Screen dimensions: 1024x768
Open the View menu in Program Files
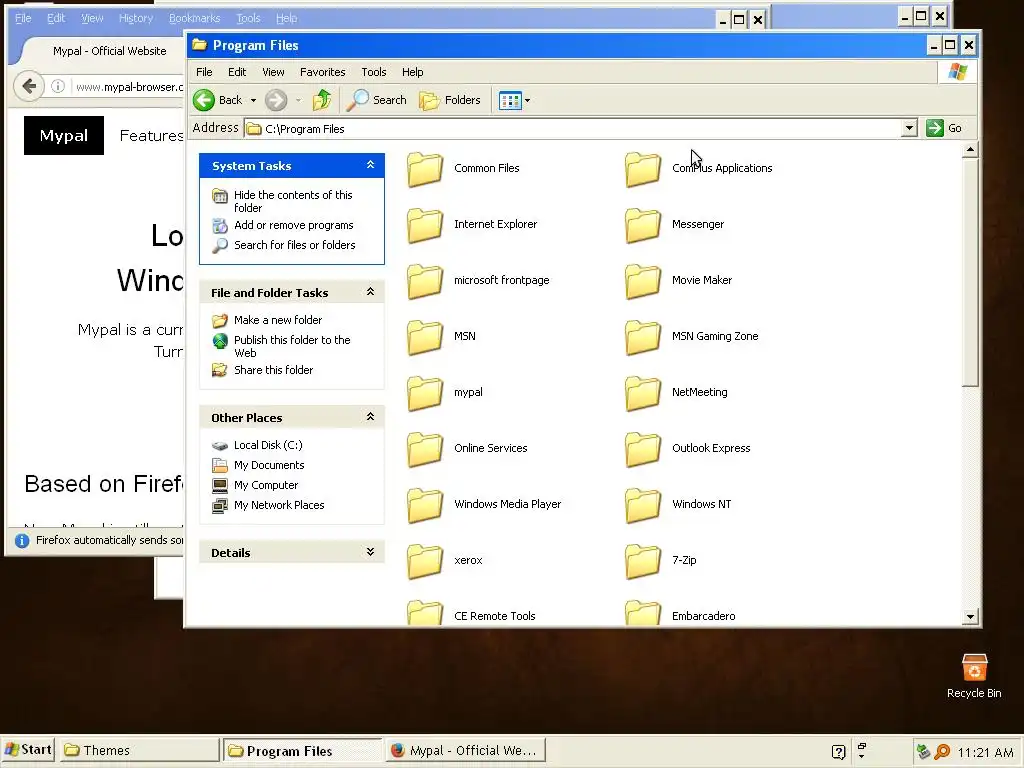point(273,72)
